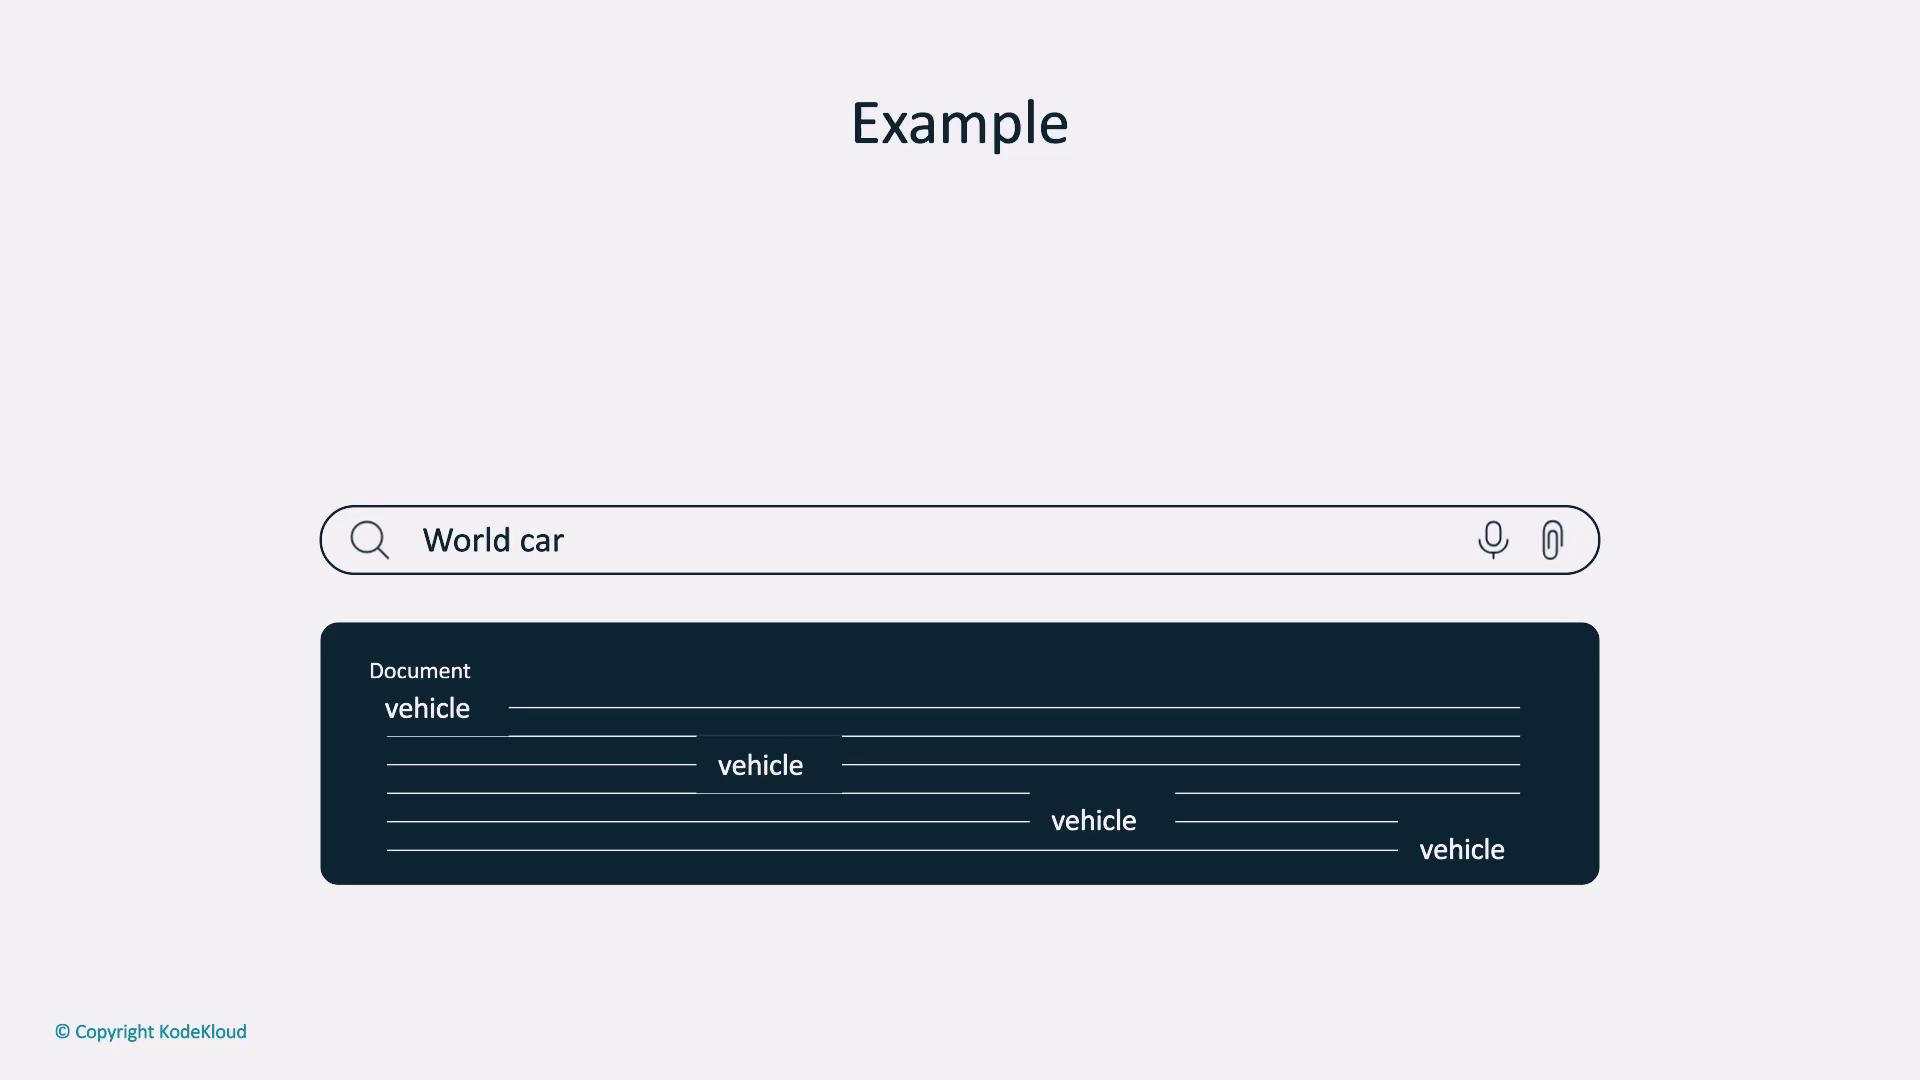Viewport: 1920px width, 1080px height.
Task: Click the copyright symbol before Copyright KodeKloud
Action: tap(62, 1032)
